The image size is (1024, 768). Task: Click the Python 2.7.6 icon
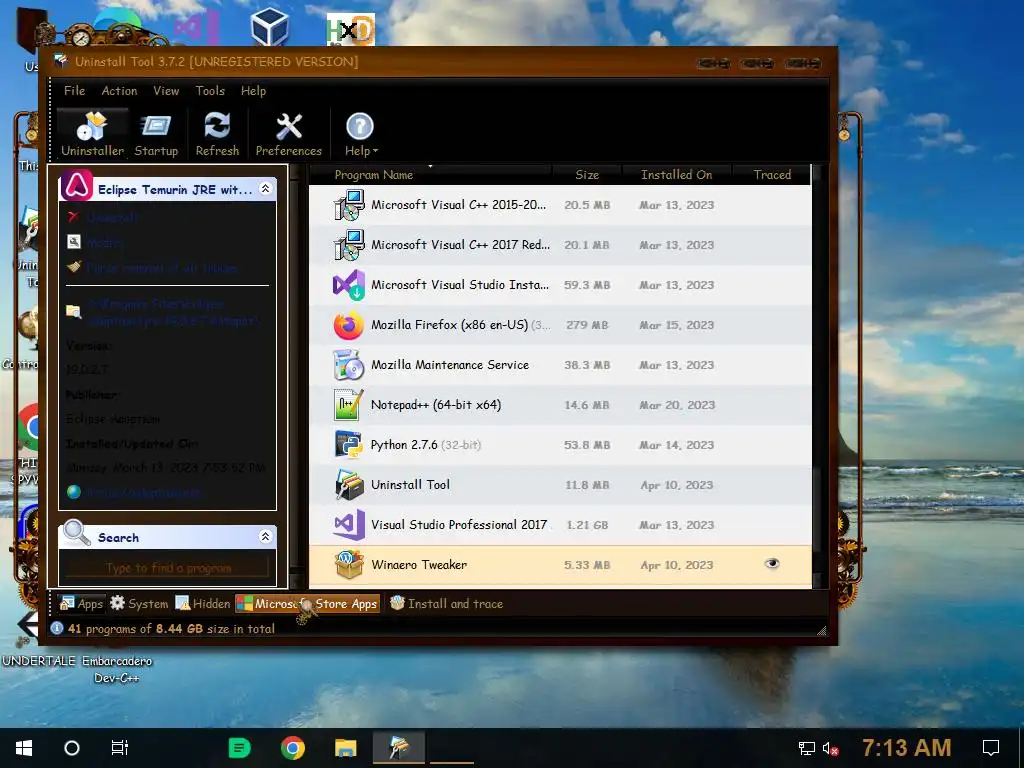[x=349, y=445]
